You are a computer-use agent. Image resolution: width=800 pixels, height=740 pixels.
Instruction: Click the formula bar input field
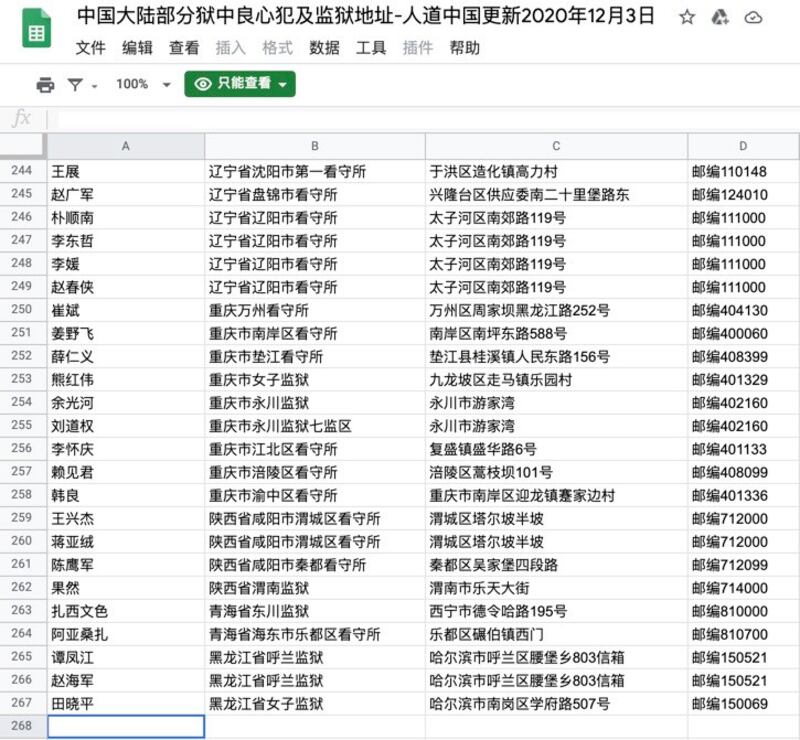tap(420, 119)
